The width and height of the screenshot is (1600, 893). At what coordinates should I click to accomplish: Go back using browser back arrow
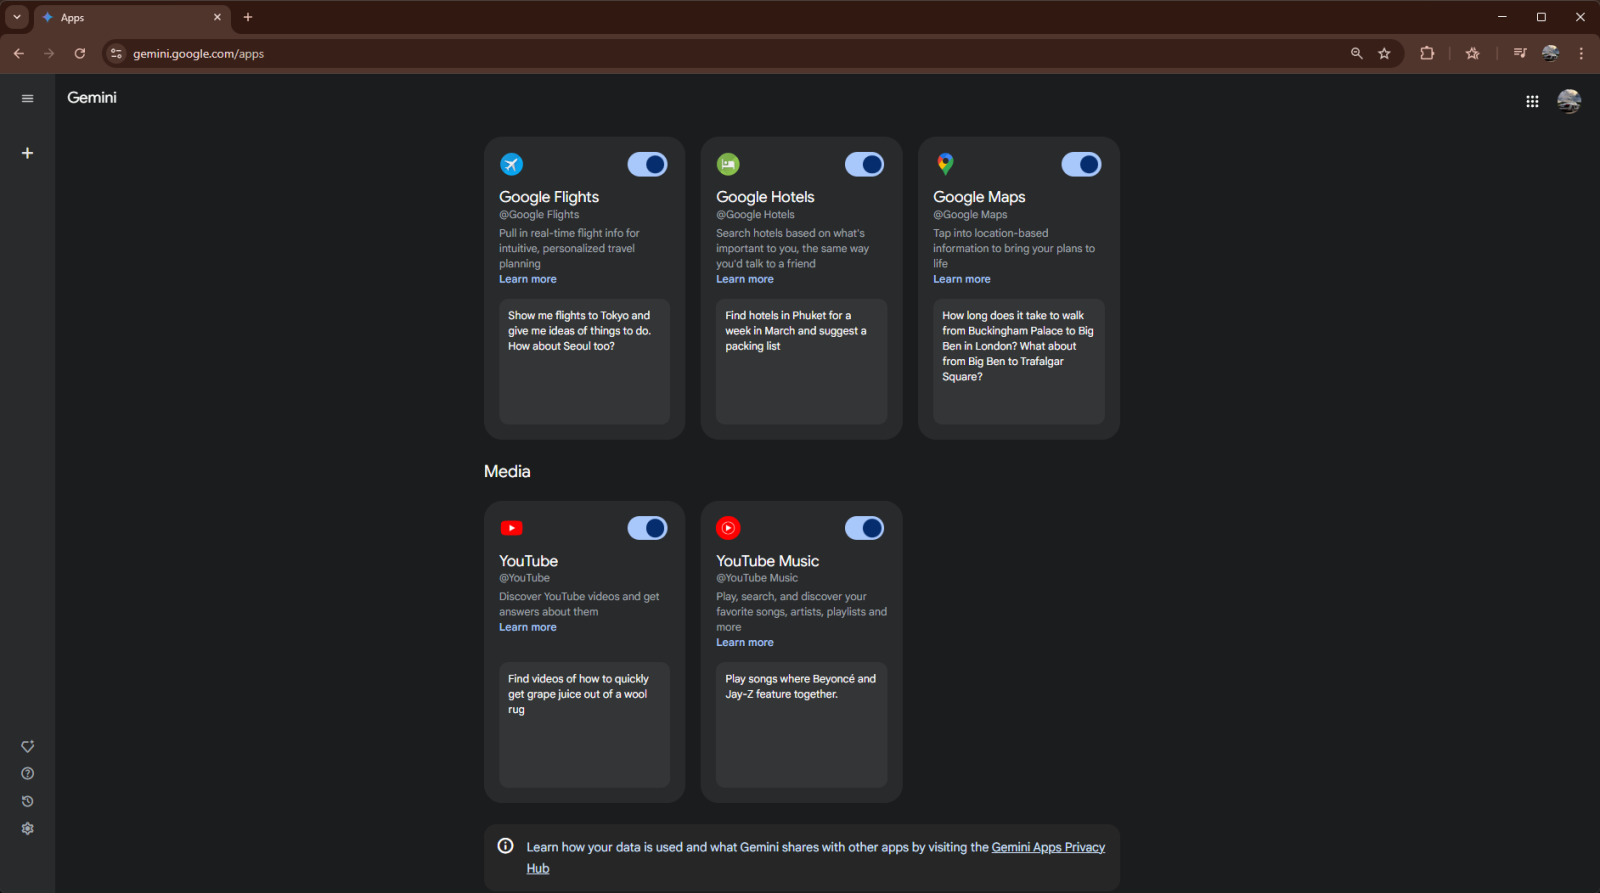(19, 54)
